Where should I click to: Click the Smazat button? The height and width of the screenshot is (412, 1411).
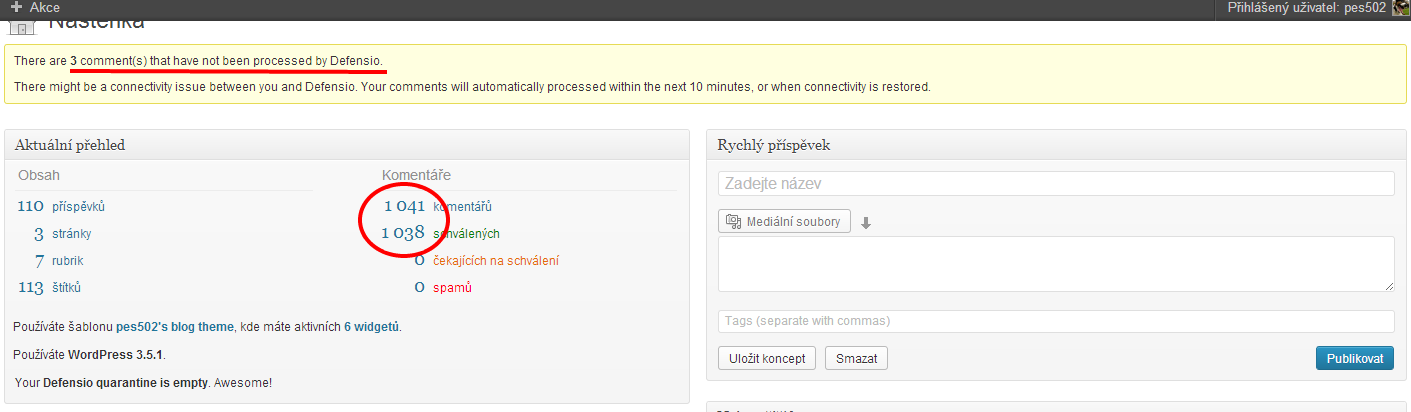tap(856, 358)
